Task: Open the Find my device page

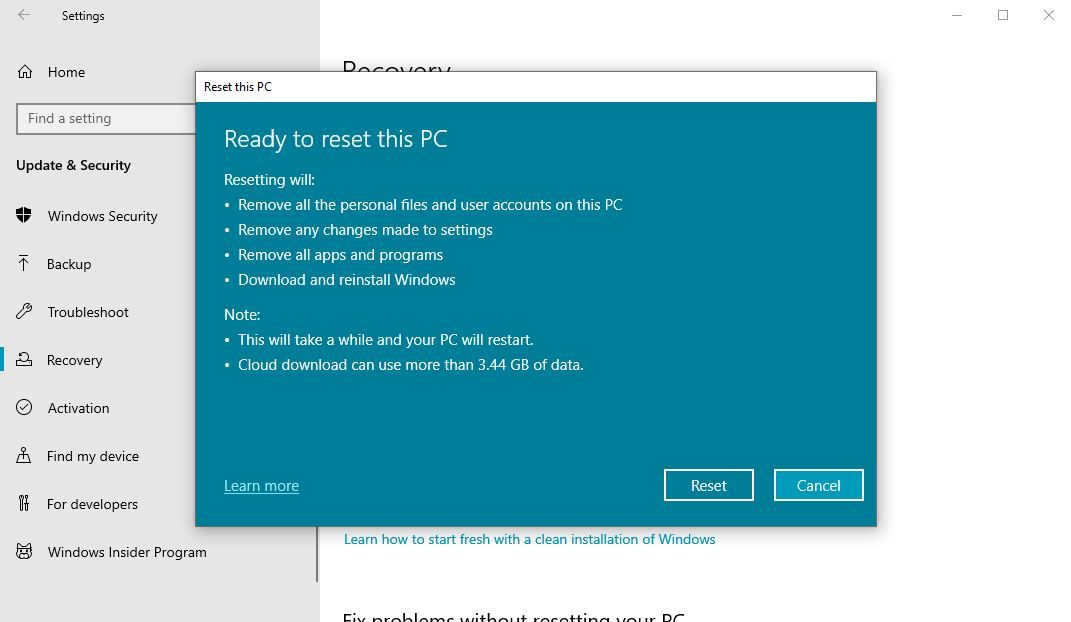Action: tap(93, 456)
